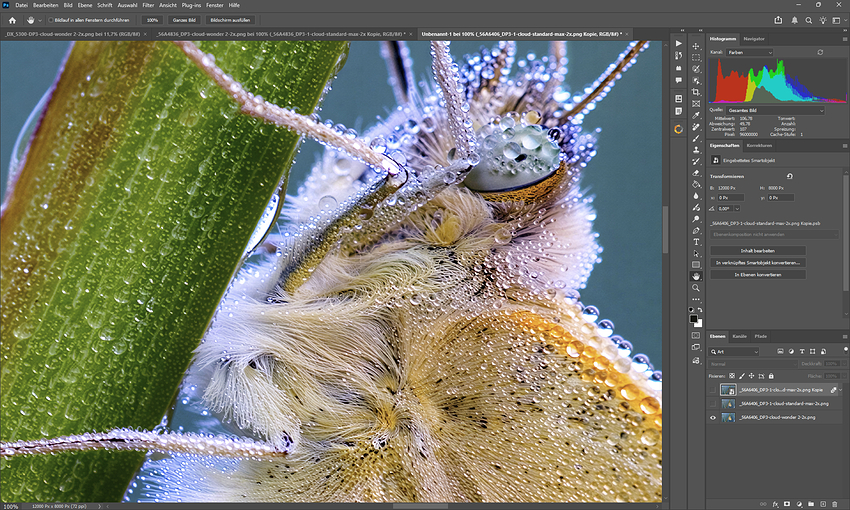Open the Datei menu
Screen dimensions: 850x510
coord(21,5)
